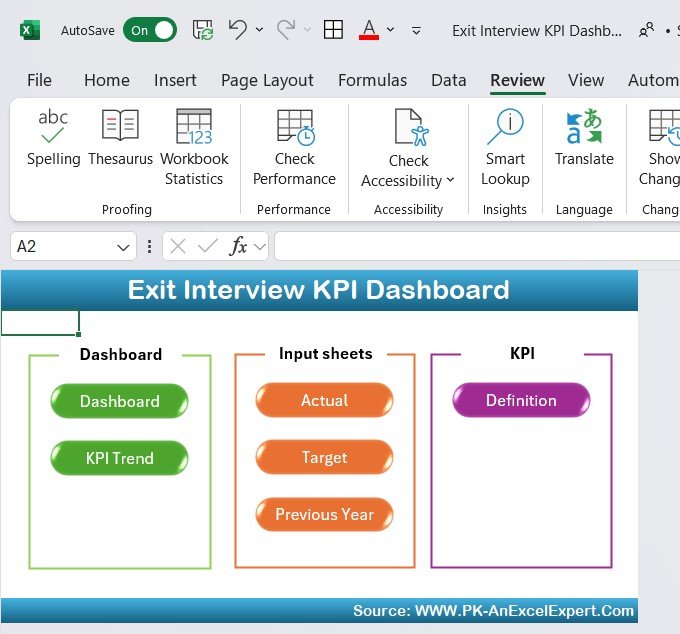The height and width of the screenshot is (634, 680).
Task: Run the Spelling check
Action: tap(53, 139)
